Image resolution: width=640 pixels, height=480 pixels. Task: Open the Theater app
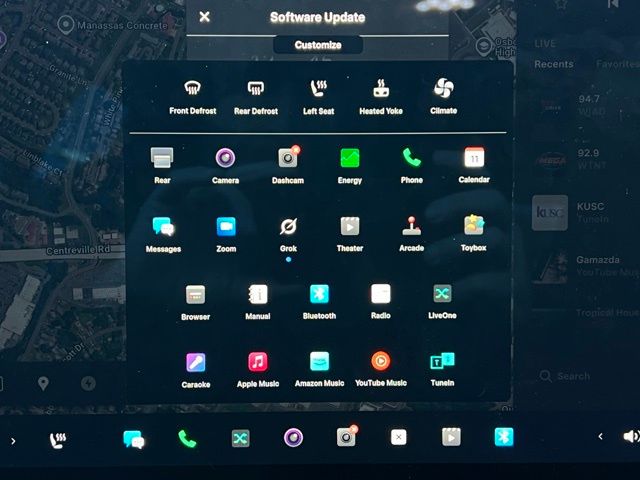(x=350, y=226)
